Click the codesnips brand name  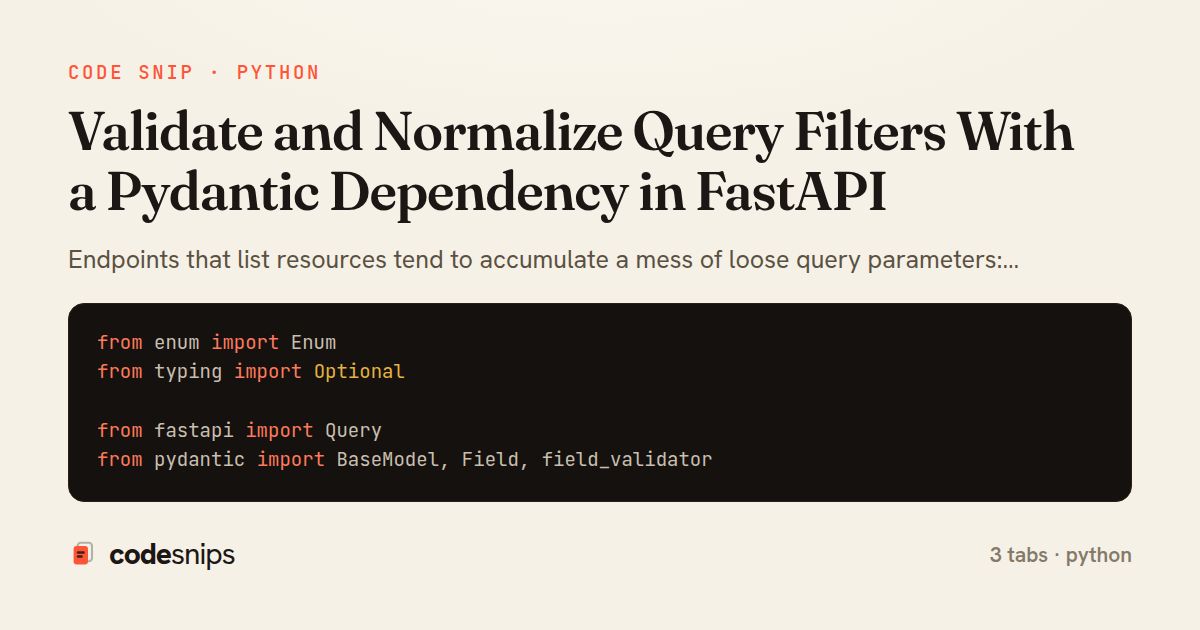[172, 555]
